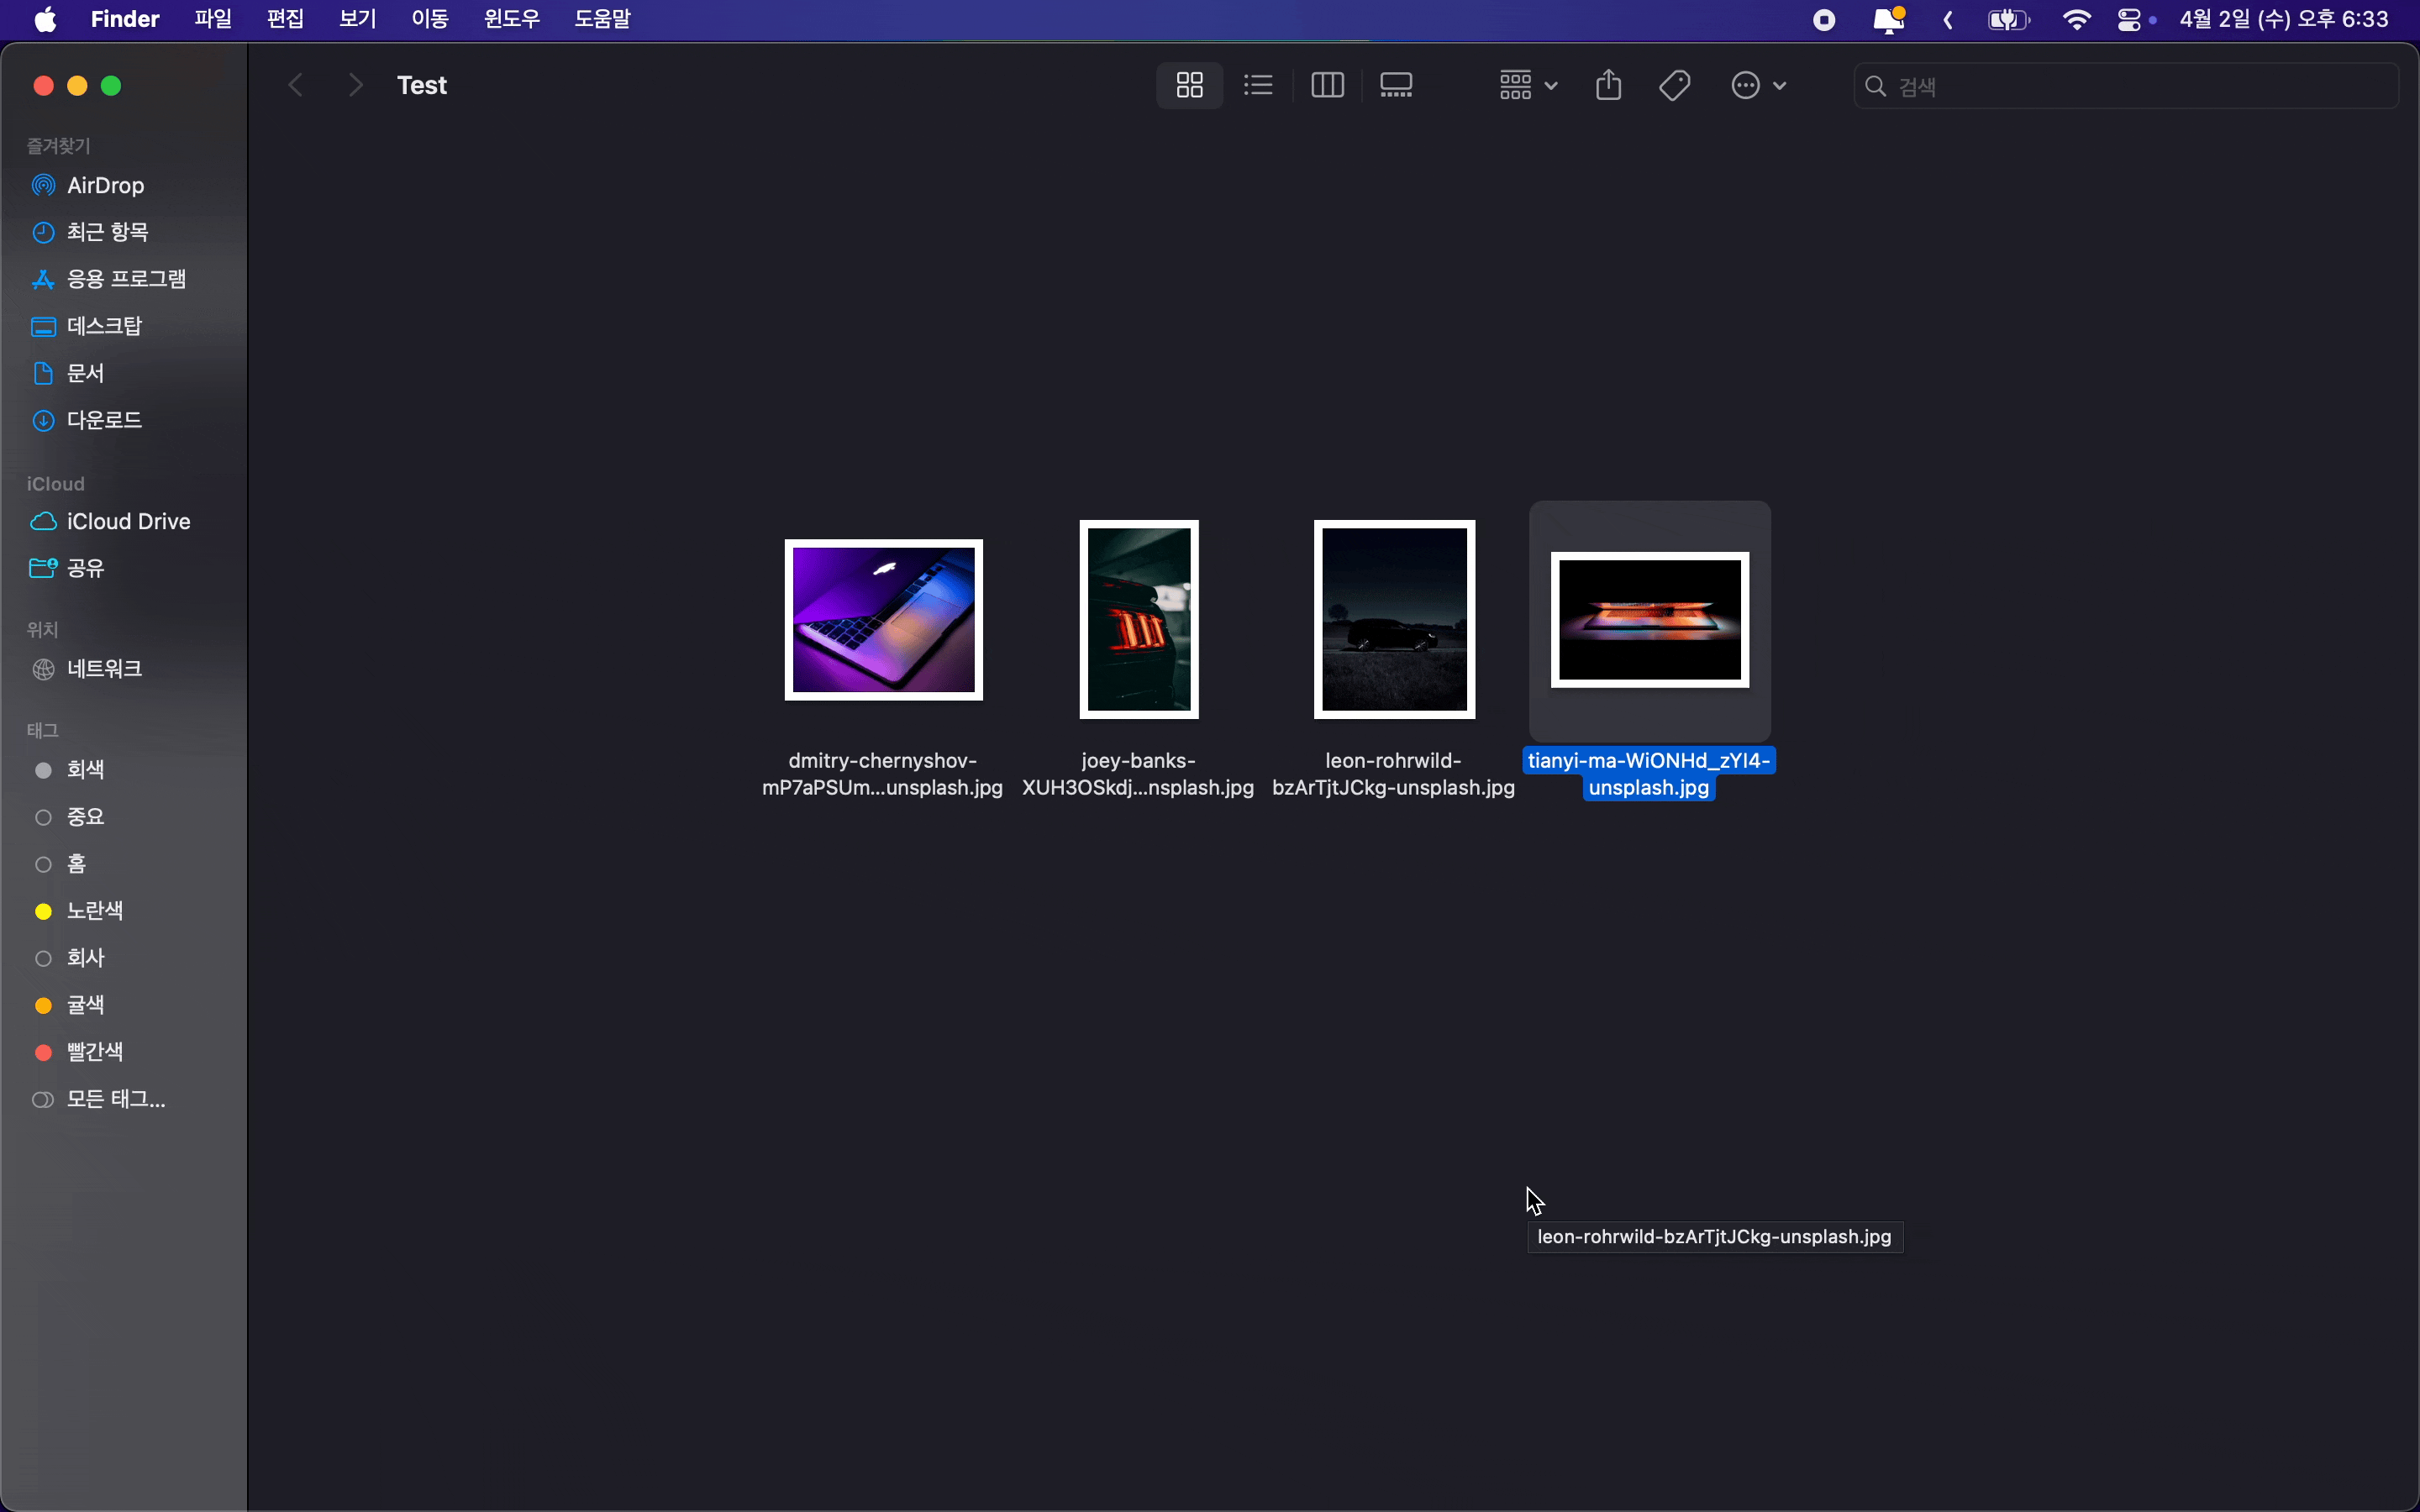Open the 도움말 menu
The image size is (2420, 1512).
[x=602, y=19]
